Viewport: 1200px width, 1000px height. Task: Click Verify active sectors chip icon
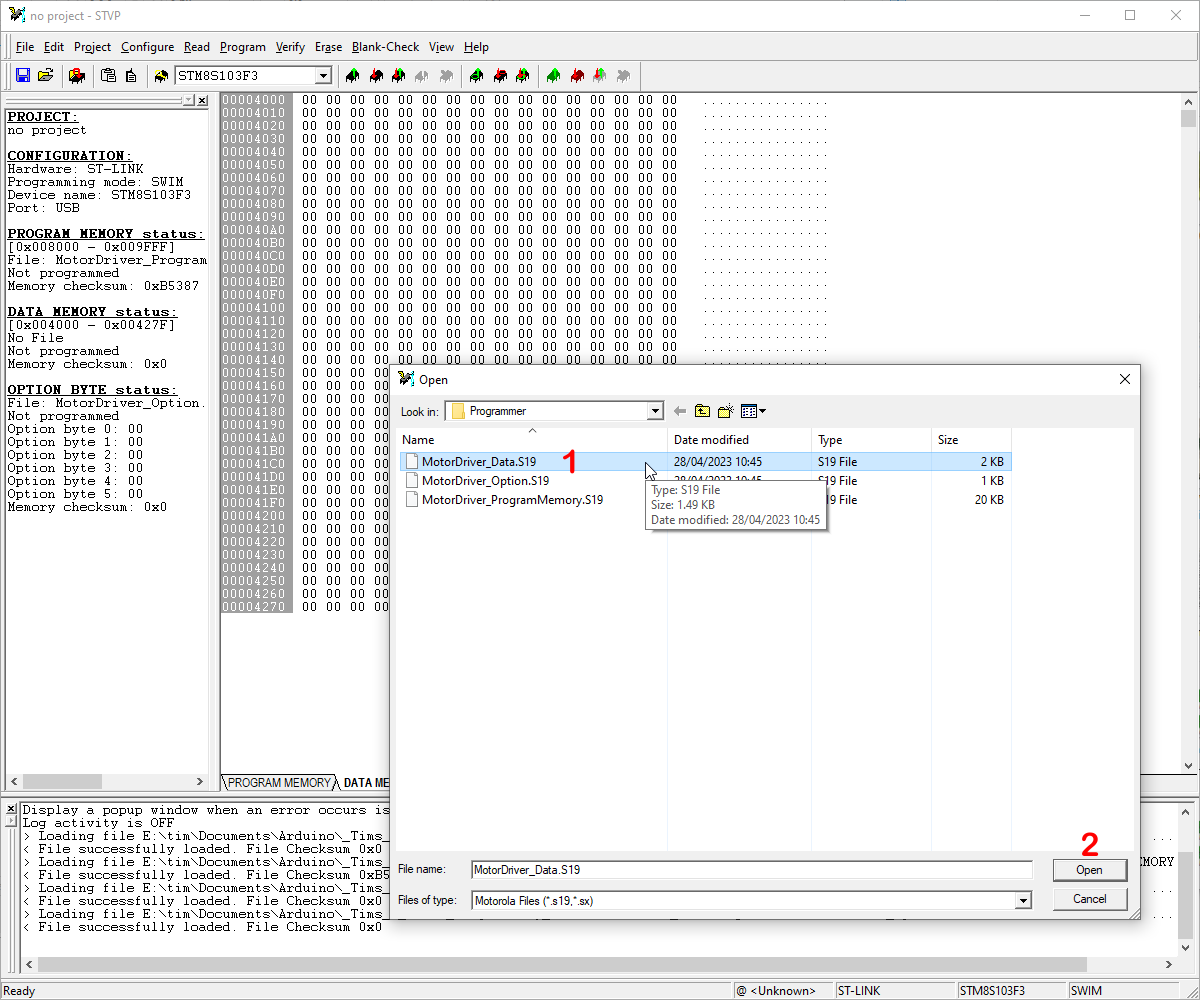click(523, 76)
